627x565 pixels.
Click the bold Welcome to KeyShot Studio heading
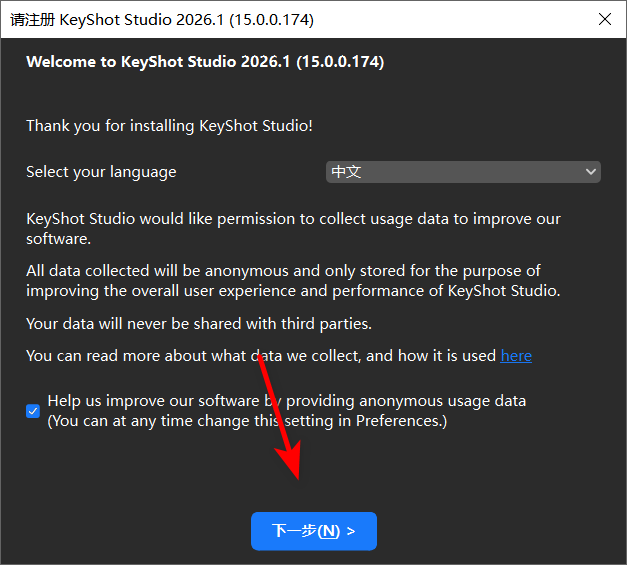point(205,62)
